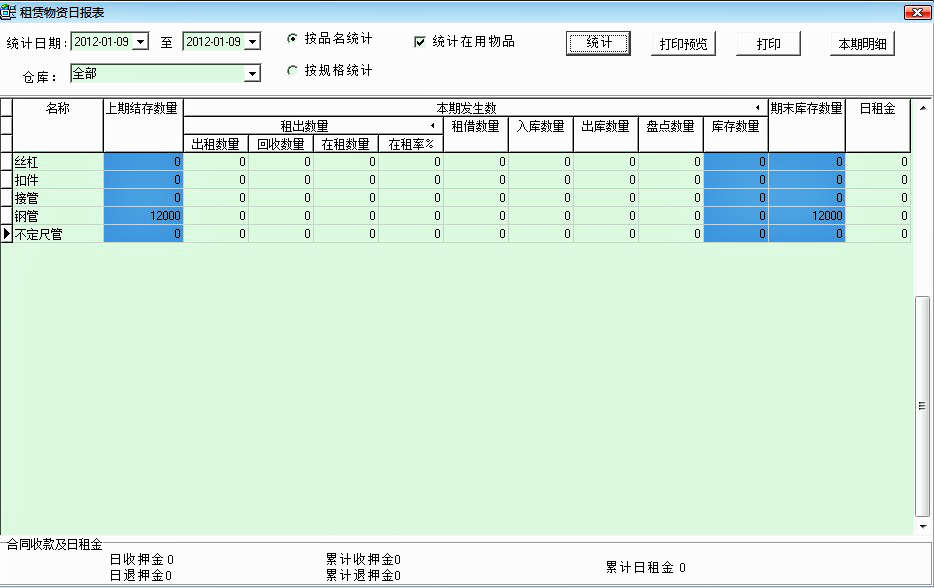The image size is (934, 588).
Task: Click the 期末库存数量 column header
Action: pyautogui.click(x=807, y=125)
